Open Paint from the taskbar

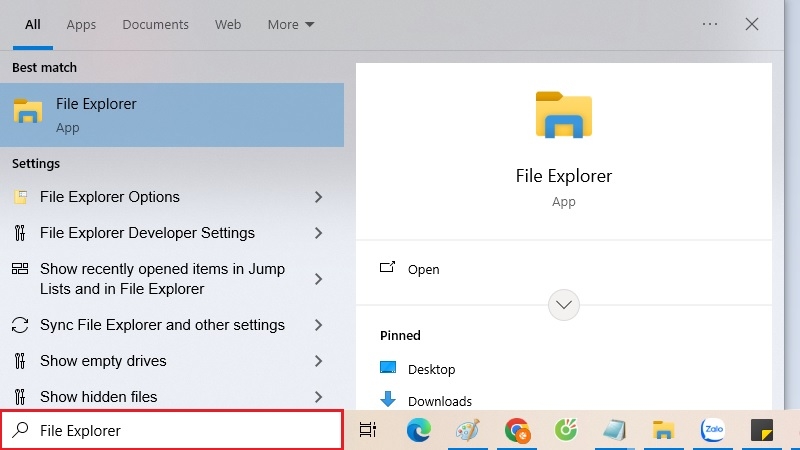467,430
